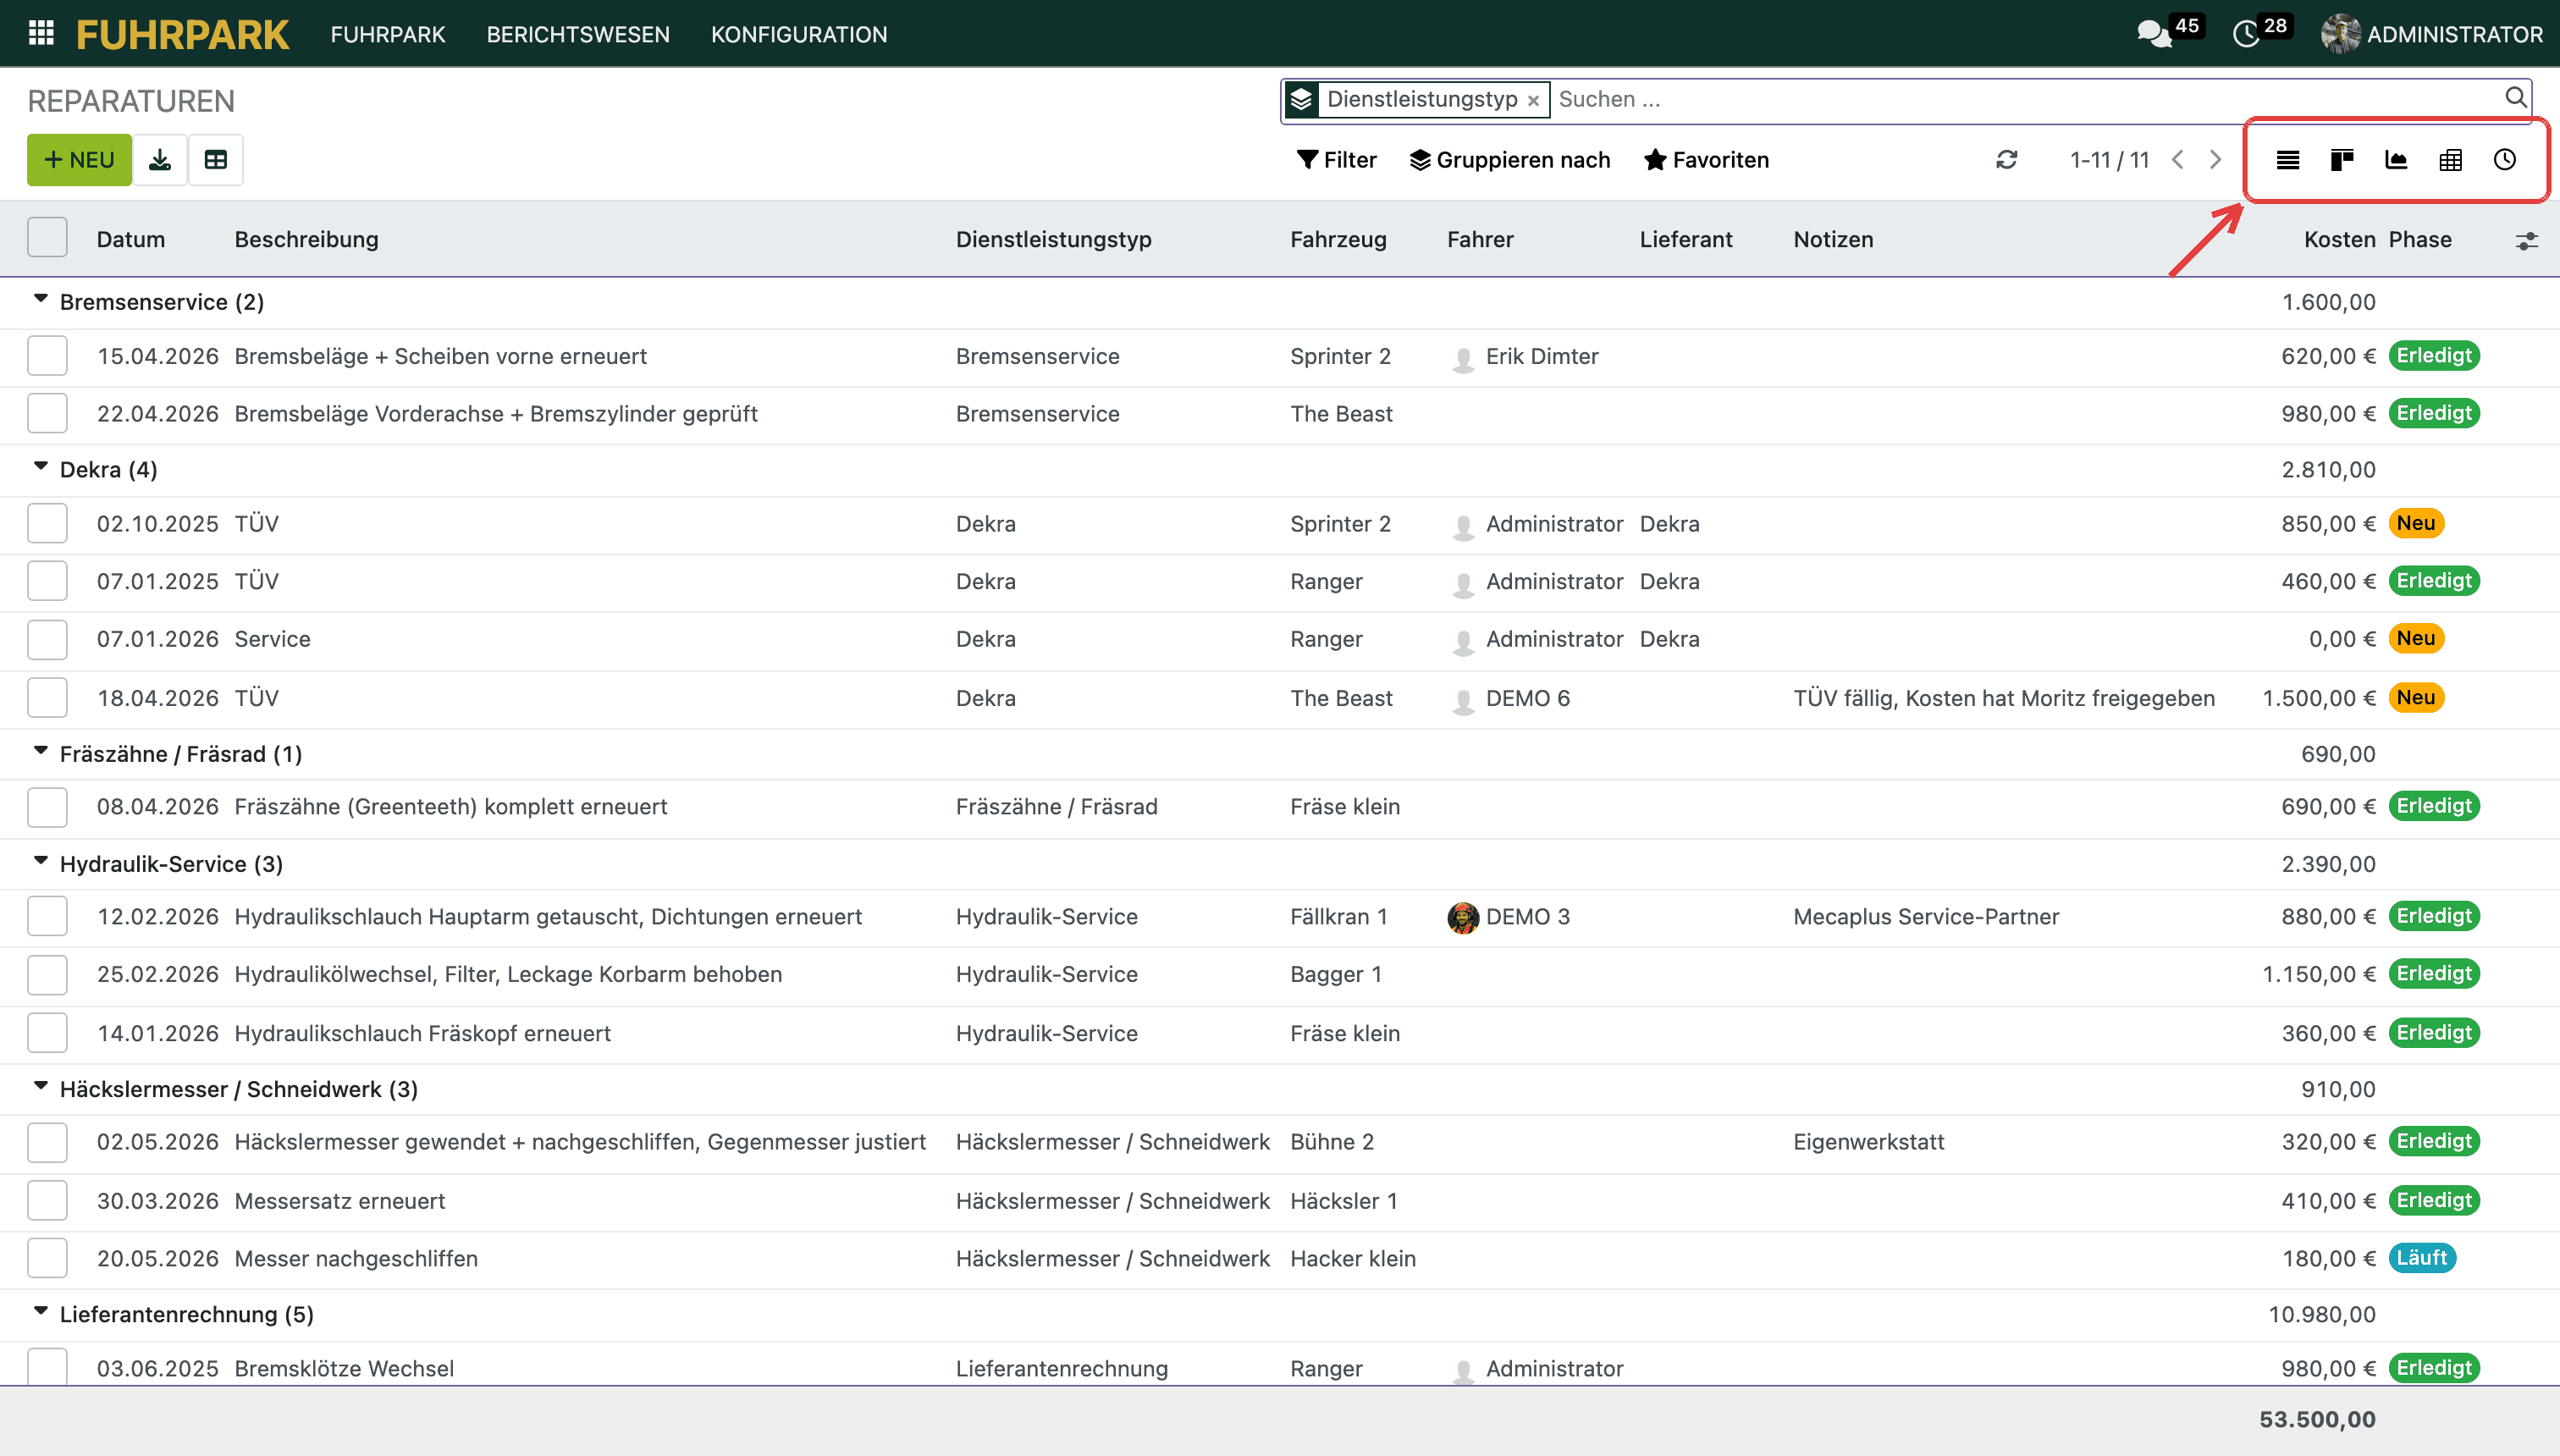Open optional columns settings icon
Screen dimensions: 2560x1456
[2527, 241]
